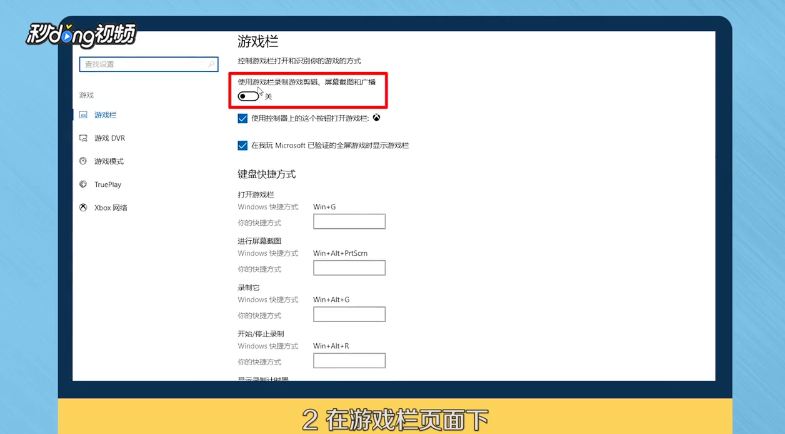Uncheck the Microsoft 已验证的全屏游戏 checkbox

242,146
